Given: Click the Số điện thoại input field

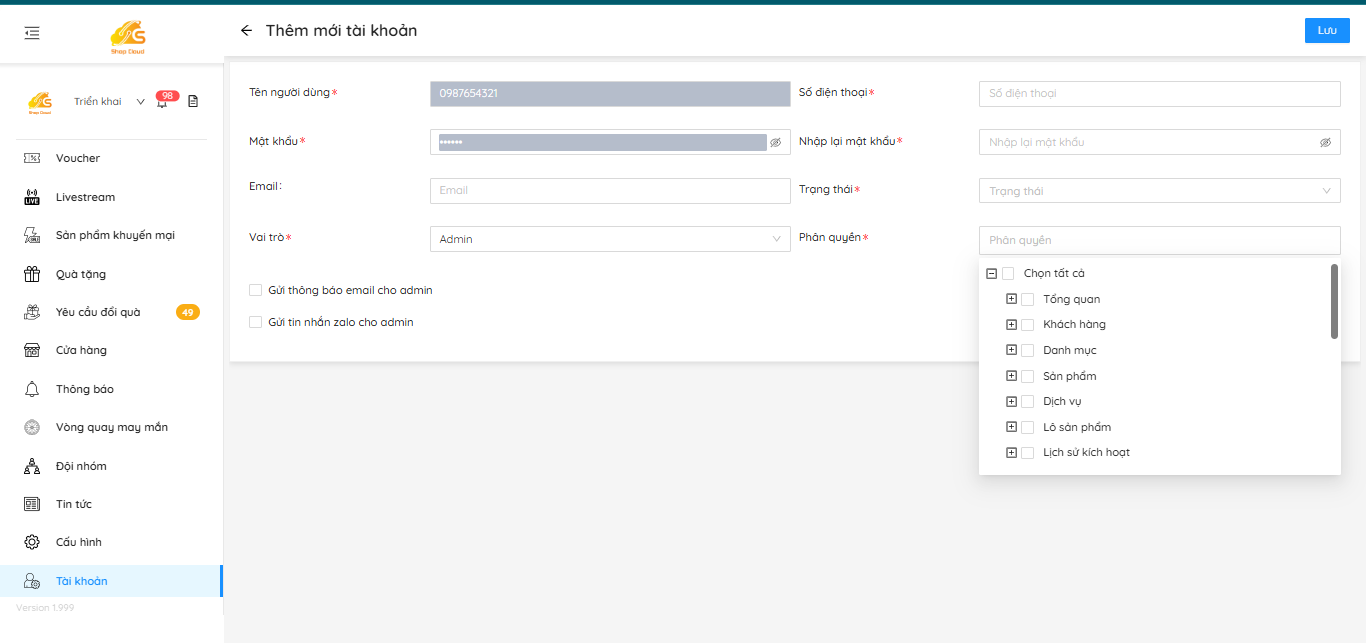Looking at the screenshot, I should (x=1159, y=93).
